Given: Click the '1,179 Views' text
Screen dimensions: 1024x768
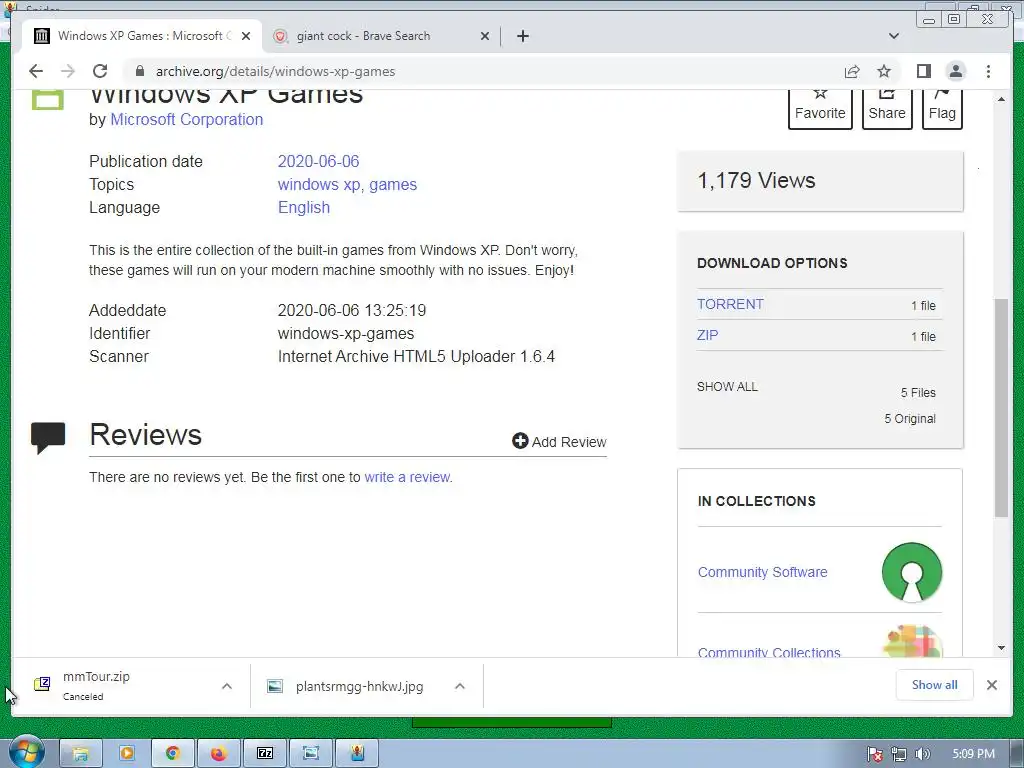Looking at the screenshot, I should 756,180.
